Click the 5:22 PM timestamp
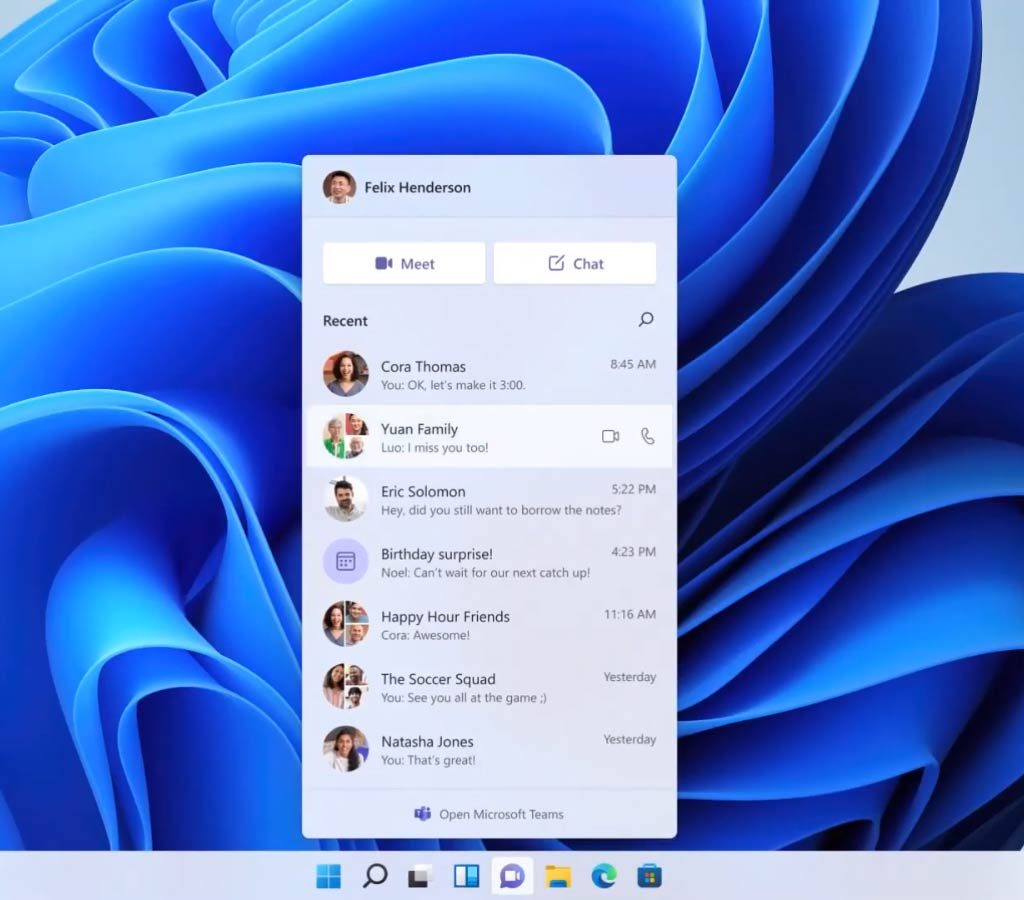The width and height of the screenshot is (1024, 900). point(633,489)
